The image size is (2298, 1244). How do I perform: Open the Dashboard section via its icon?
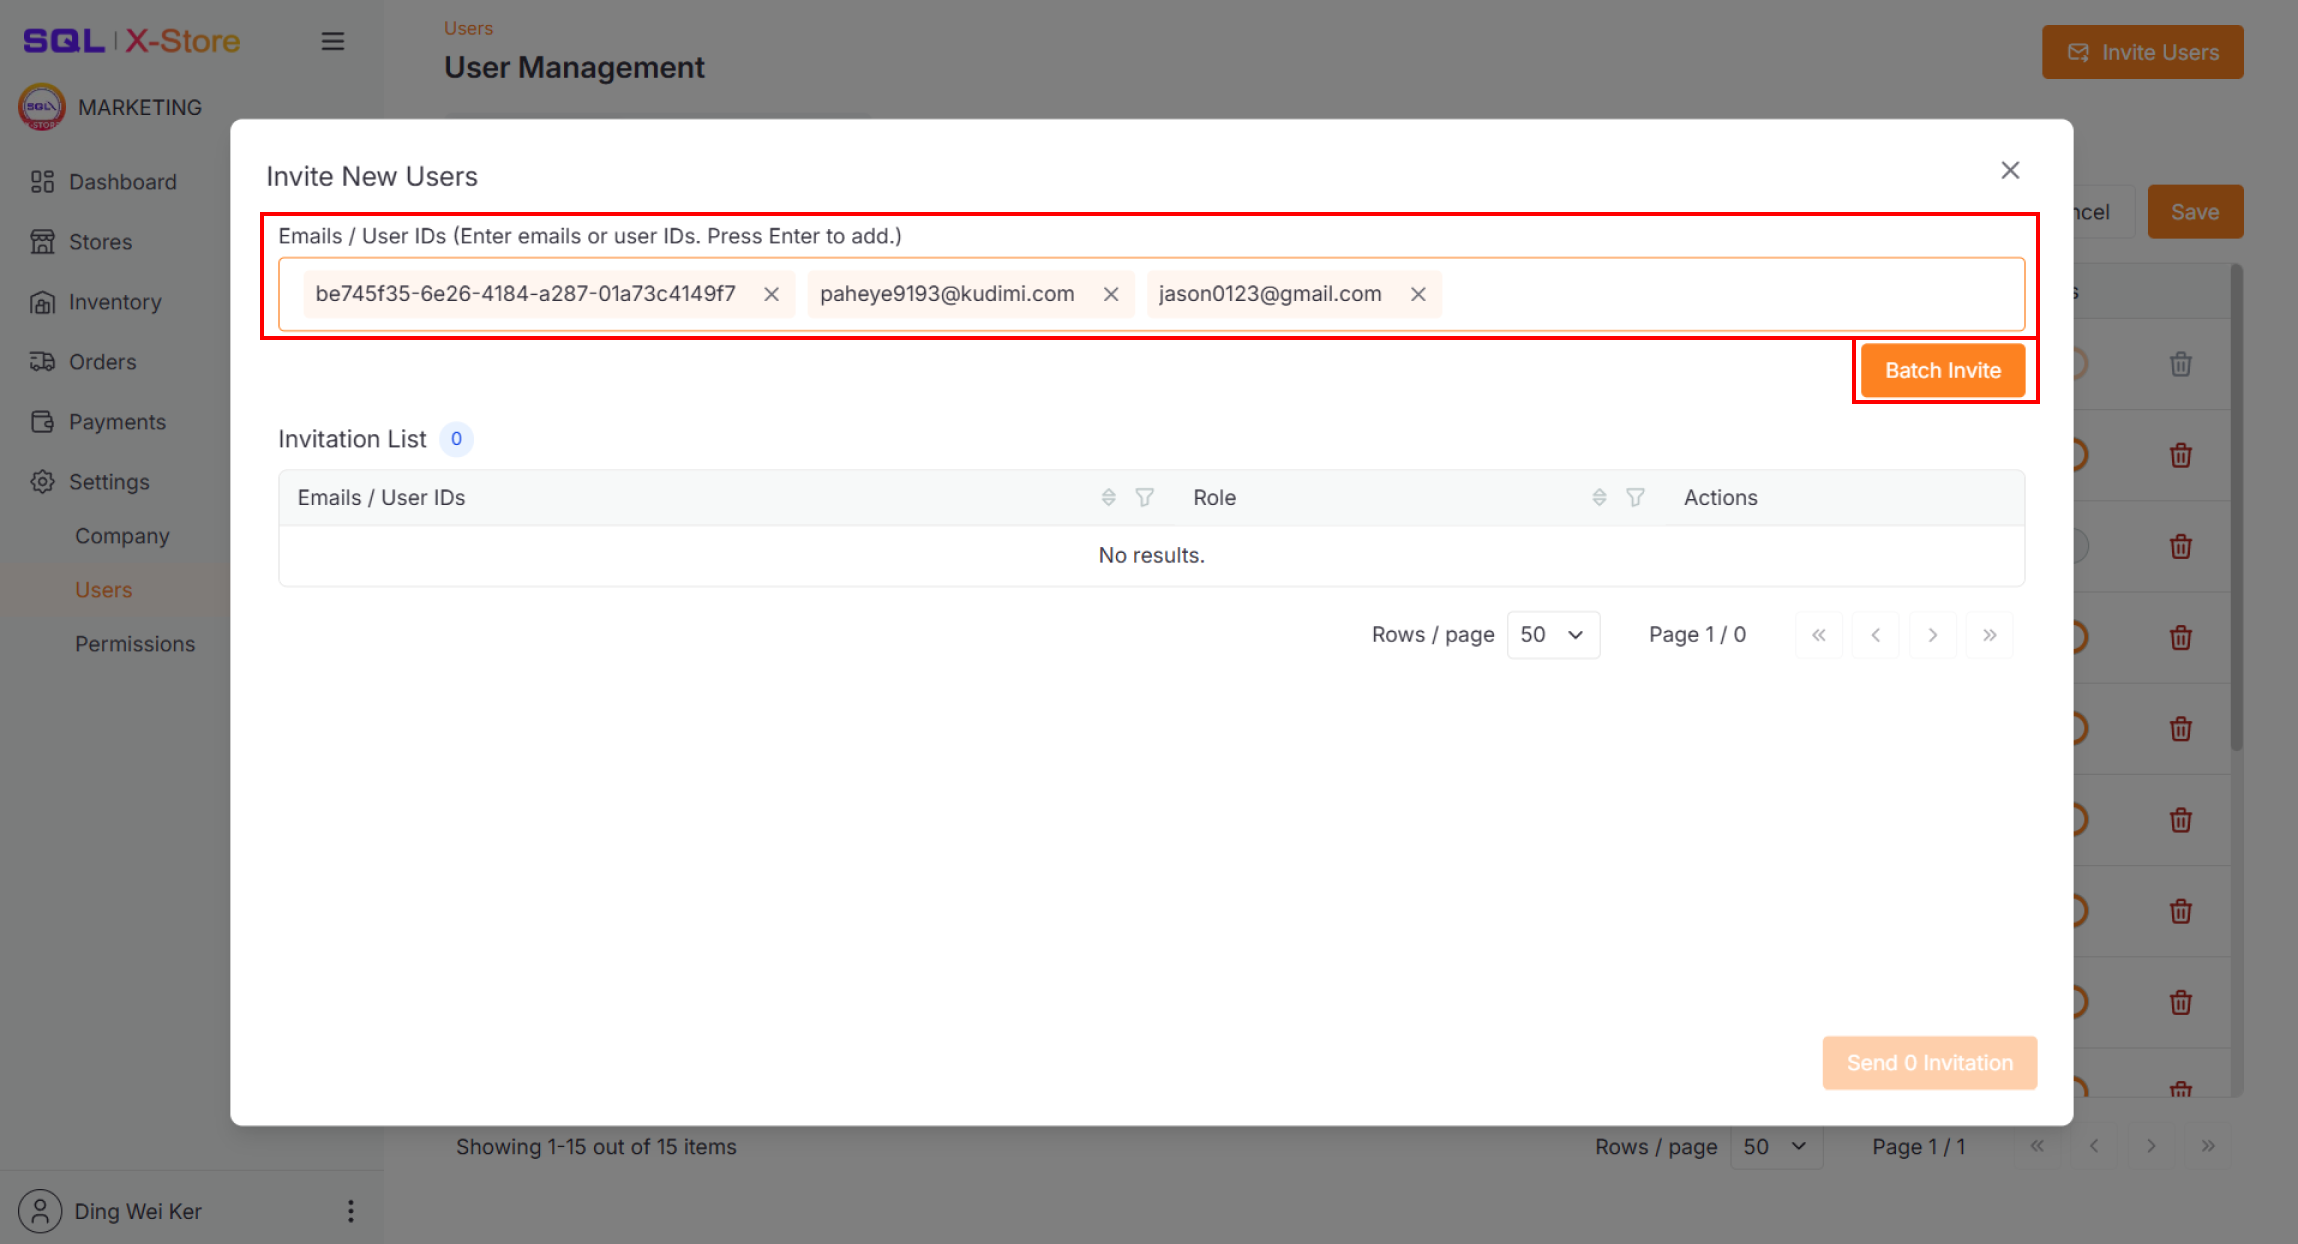point(42,181)
